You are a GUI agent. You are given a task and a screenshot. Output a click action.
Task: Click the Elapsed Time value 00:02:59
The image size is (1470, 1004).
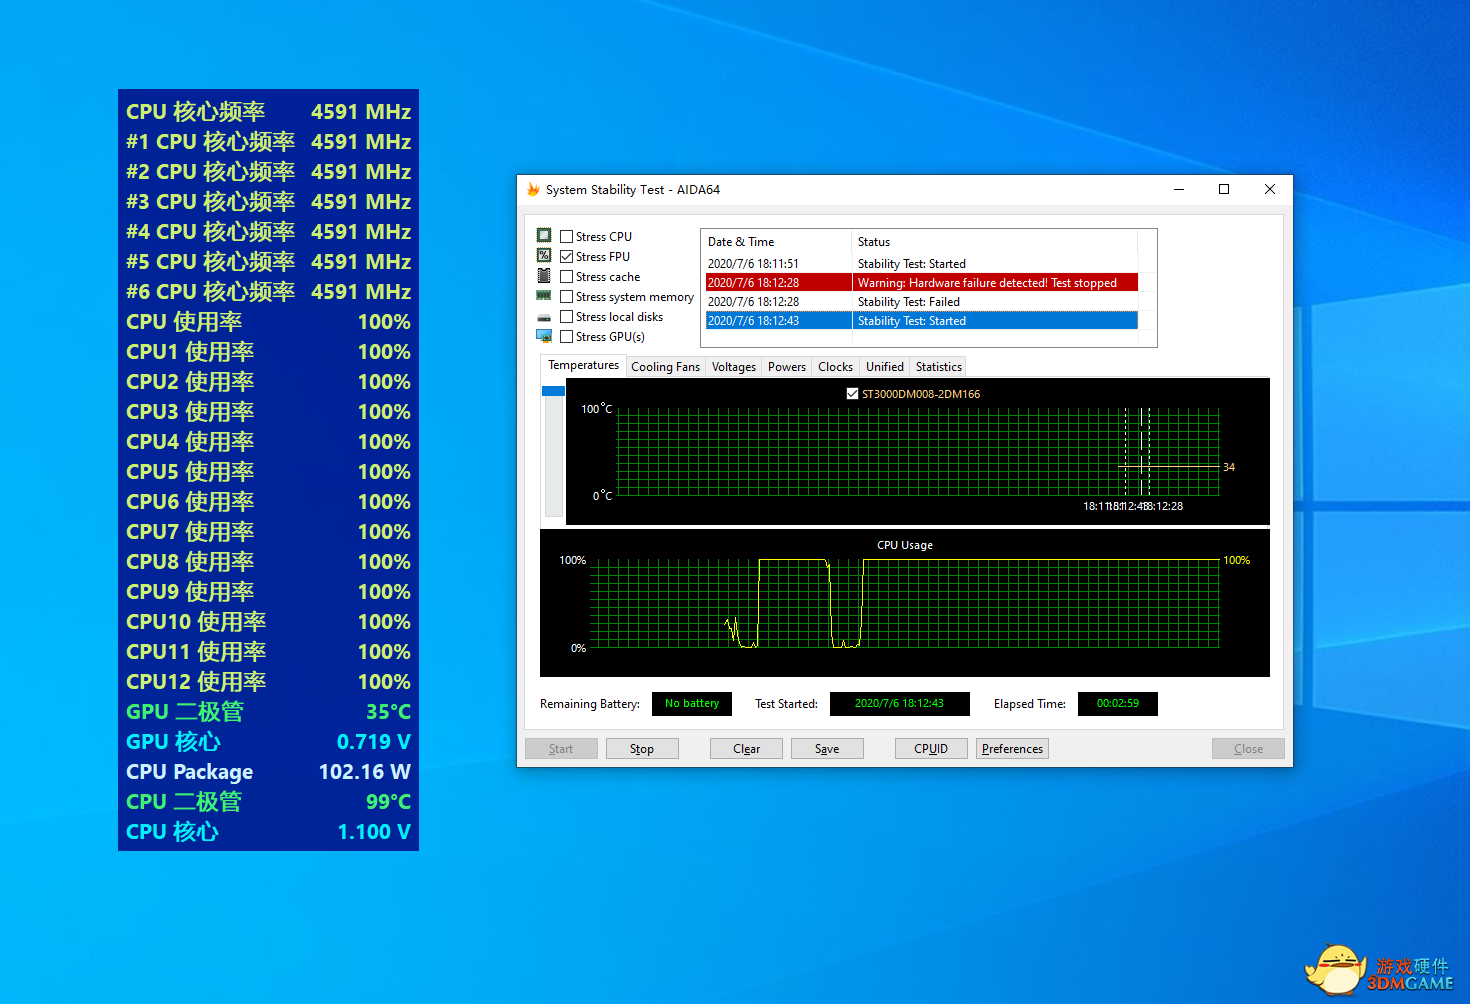click(x=1118, y=704)
